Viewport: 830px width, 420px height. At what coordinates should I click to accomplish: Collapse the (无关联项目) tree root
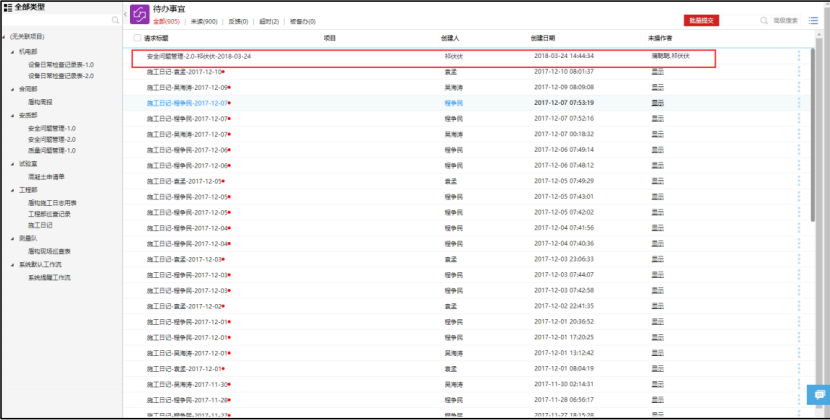tap(4, 37)
